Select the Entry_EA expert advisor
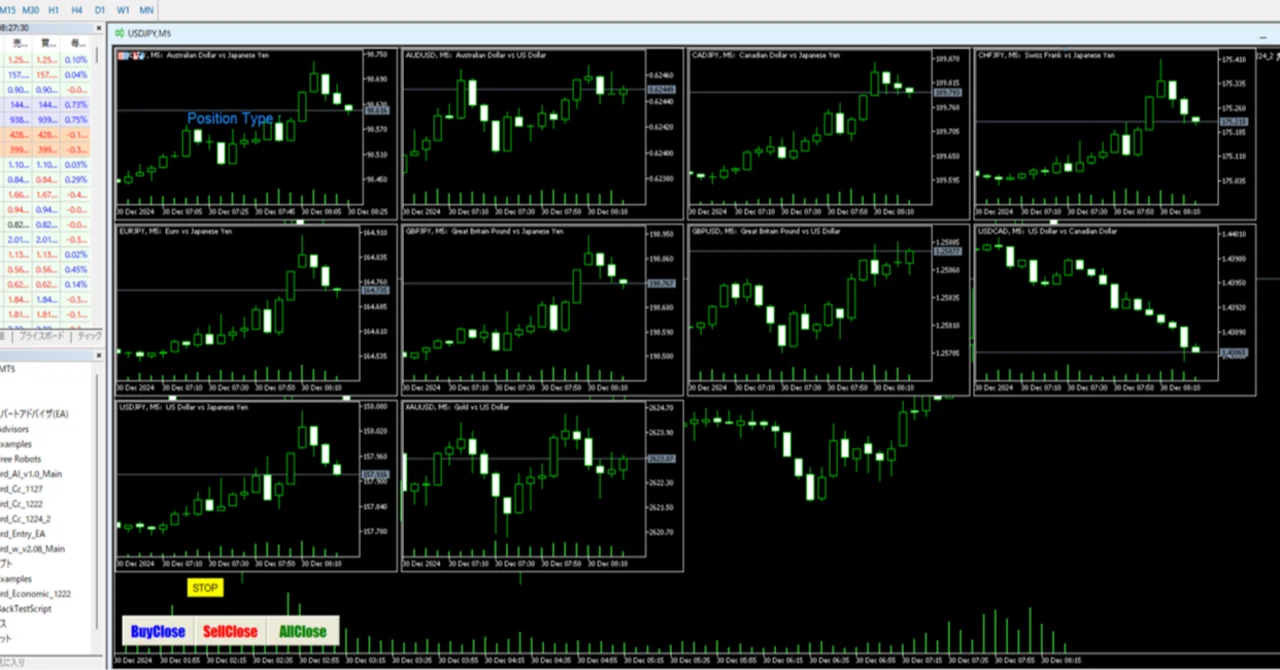The image size is (1280, 670). coord(23,534)
